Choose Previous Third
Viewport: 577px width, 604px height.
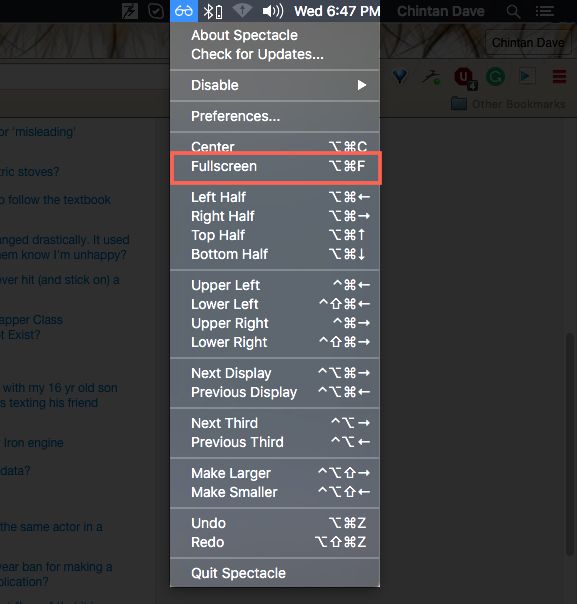click(x=275, y=442)
